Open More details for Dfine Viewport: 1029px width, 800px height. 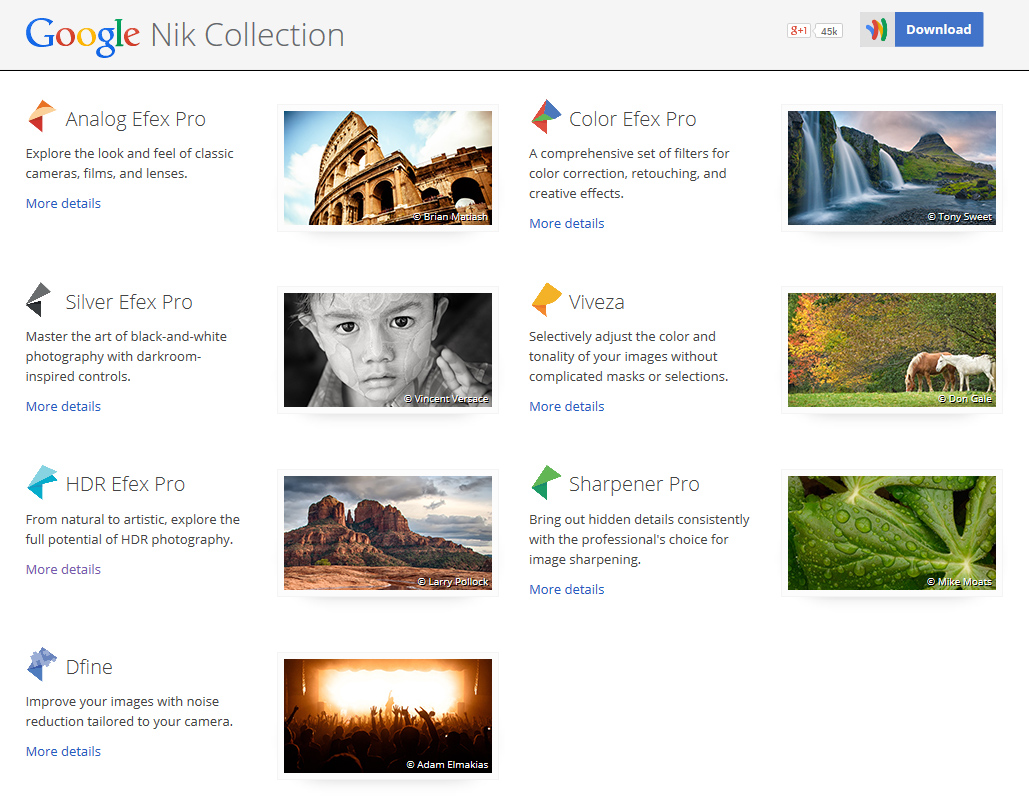tap(63, 751)
